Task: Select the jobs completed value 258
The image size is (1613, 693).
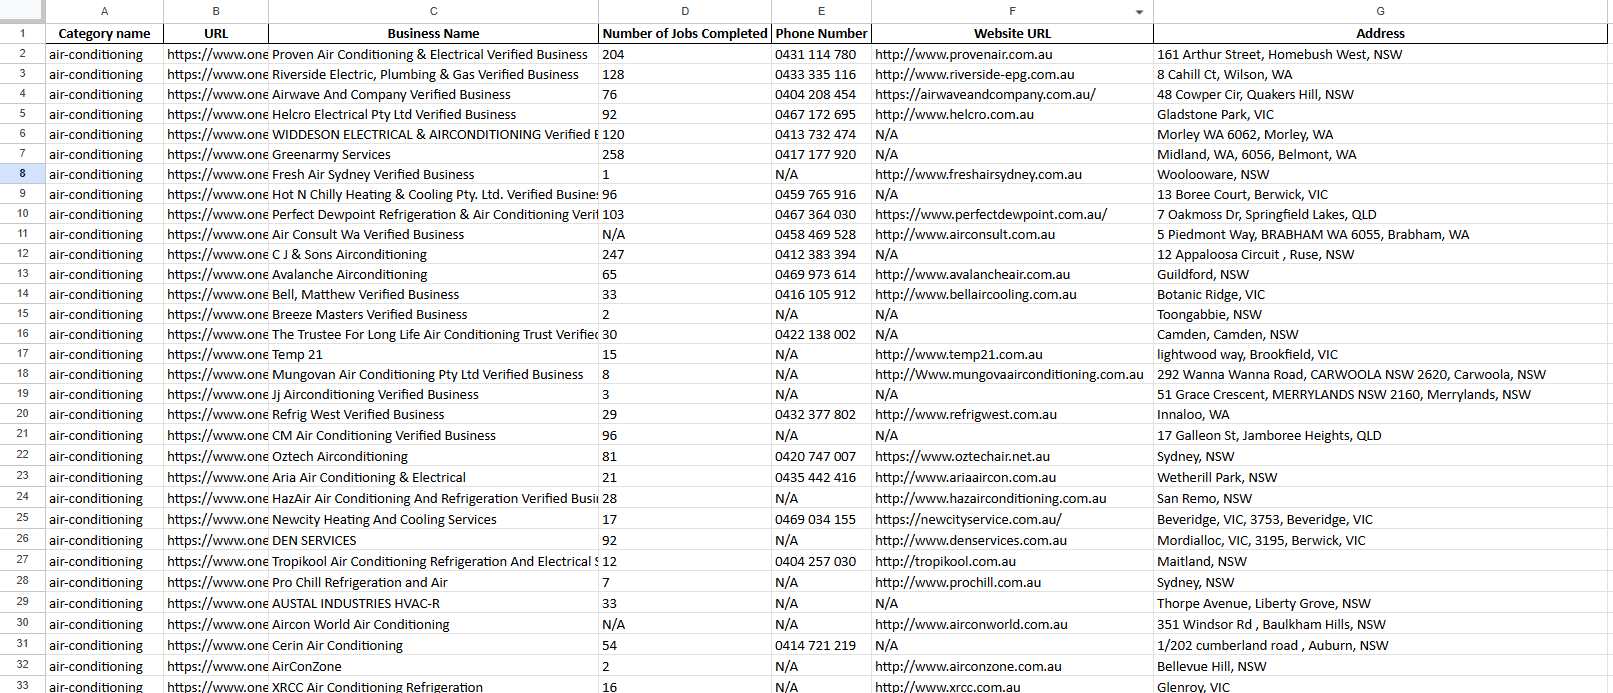Action: pyautogui.click(x=685, y=154)
